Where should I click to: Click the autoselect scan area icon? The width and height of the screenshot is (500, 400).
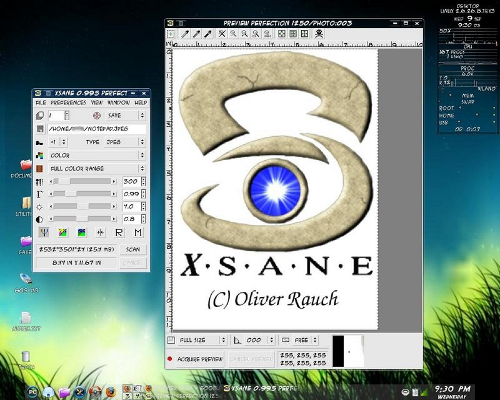(x=282, y=34)
